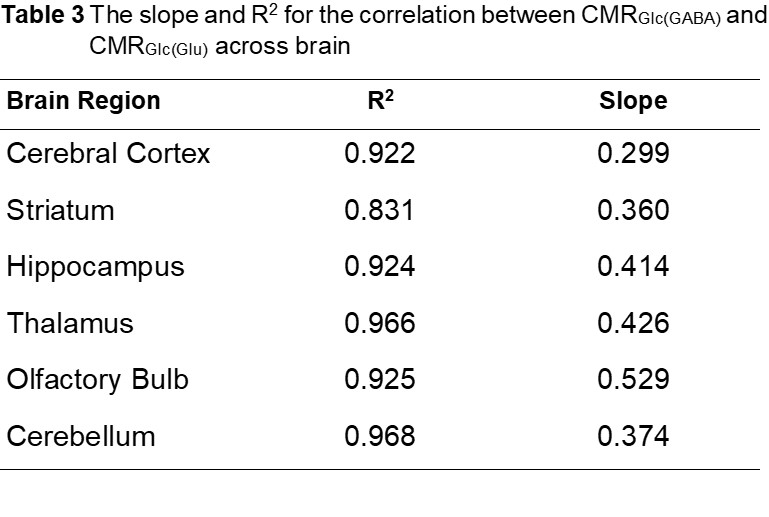Click the Thalamus slope value 0.426
Viewport: 769px width, 517px height.
pyautogui.click(x=633, y=323)
